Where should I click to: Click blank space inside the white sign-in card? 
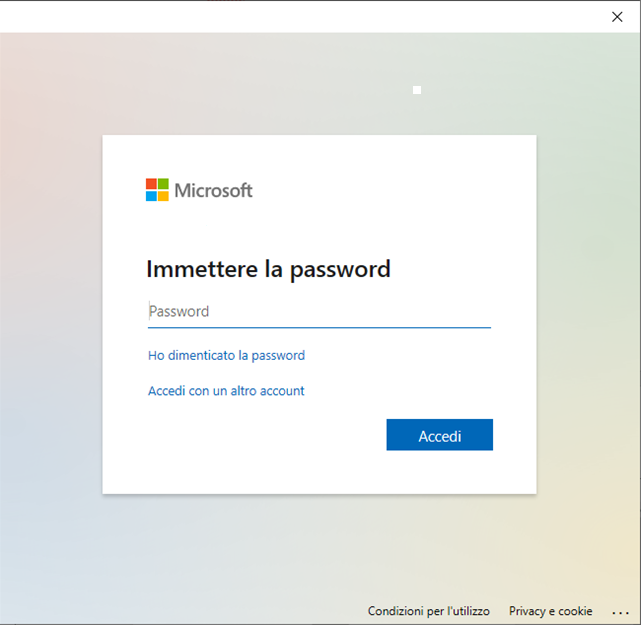[250, 450]
